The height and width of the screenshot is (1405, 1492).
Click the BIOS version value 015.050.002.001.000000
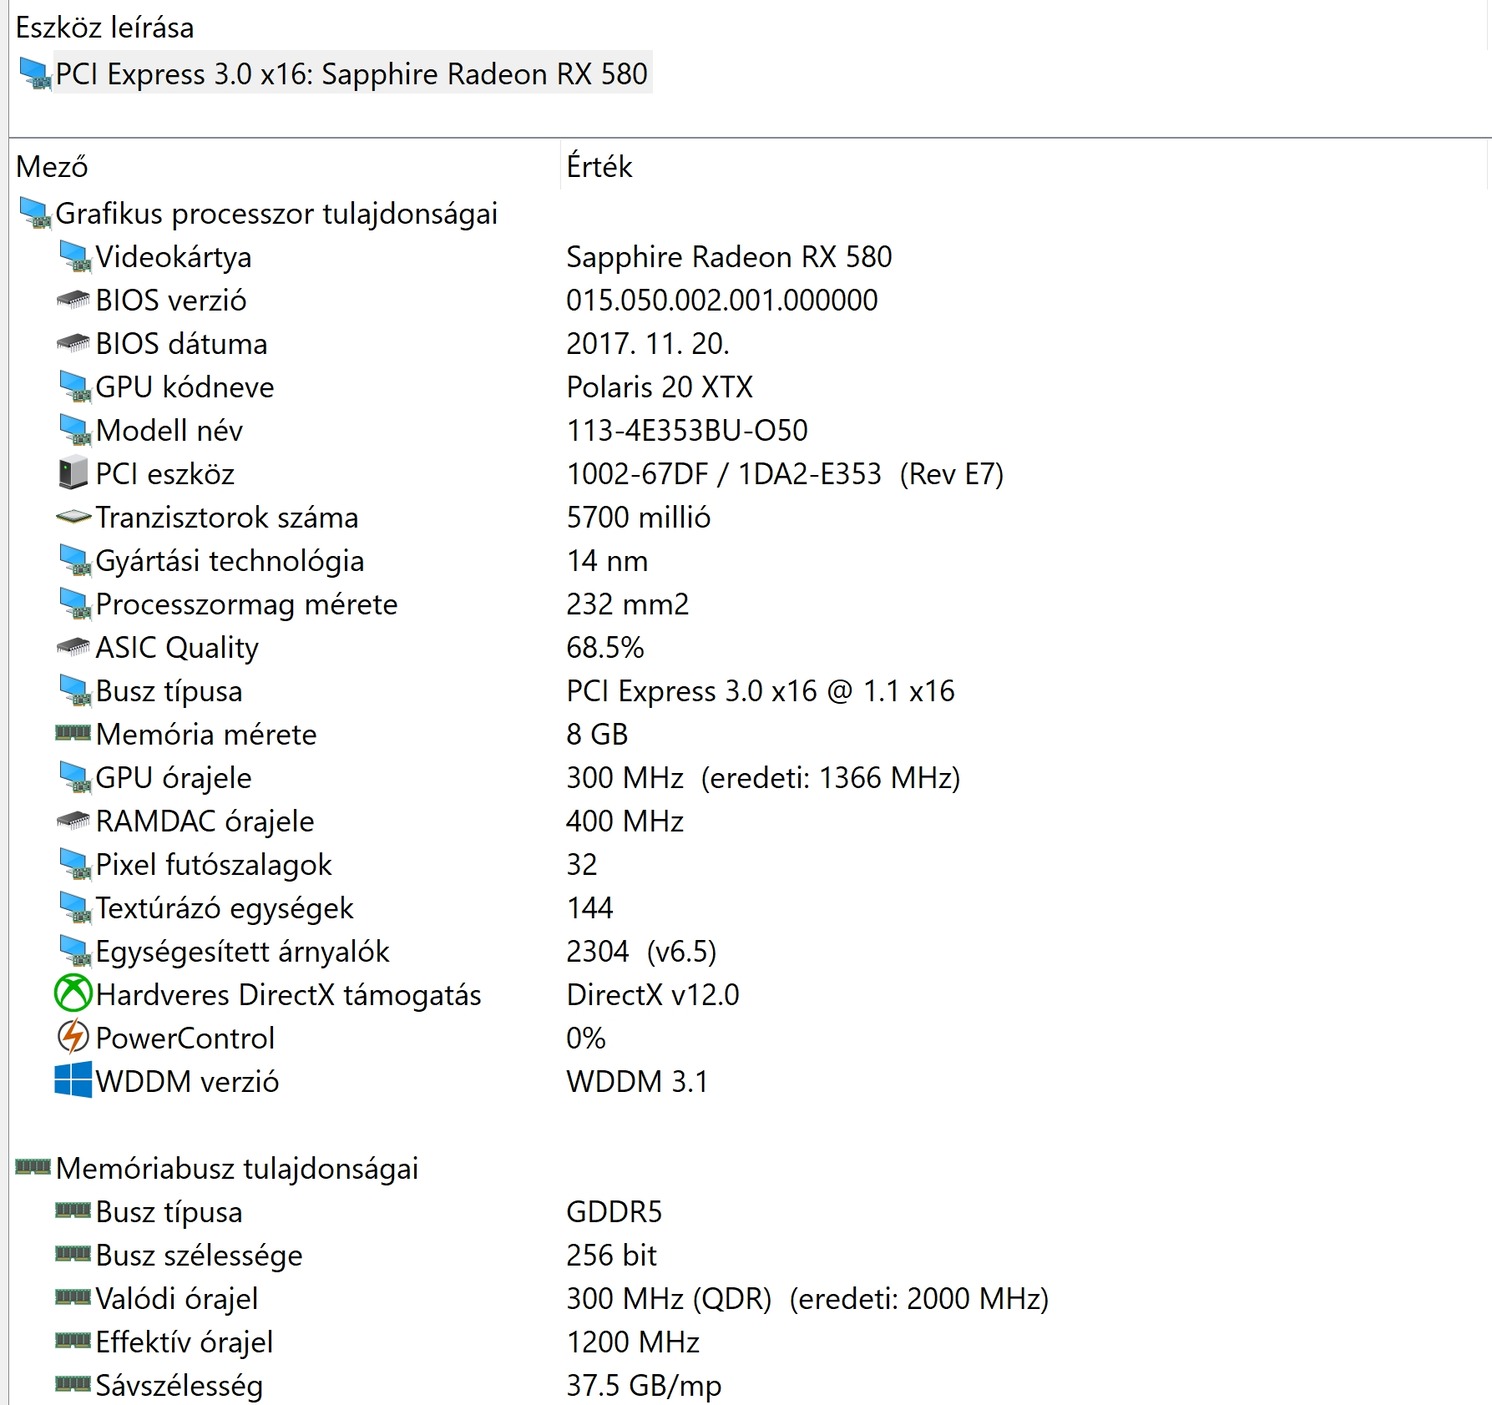pyautogui.click(x=721, y=300)
